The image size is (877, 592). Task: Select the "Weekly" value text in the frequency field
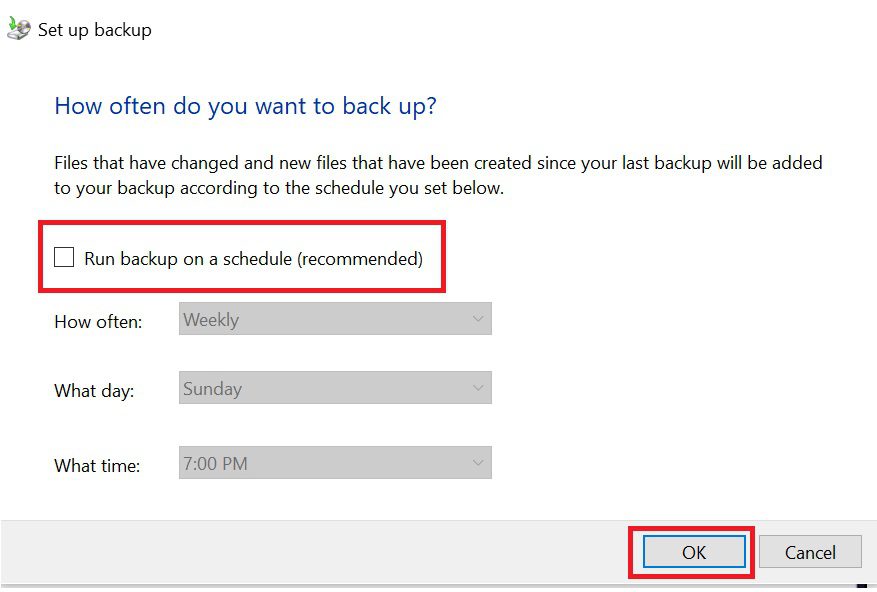coord(211,320)
